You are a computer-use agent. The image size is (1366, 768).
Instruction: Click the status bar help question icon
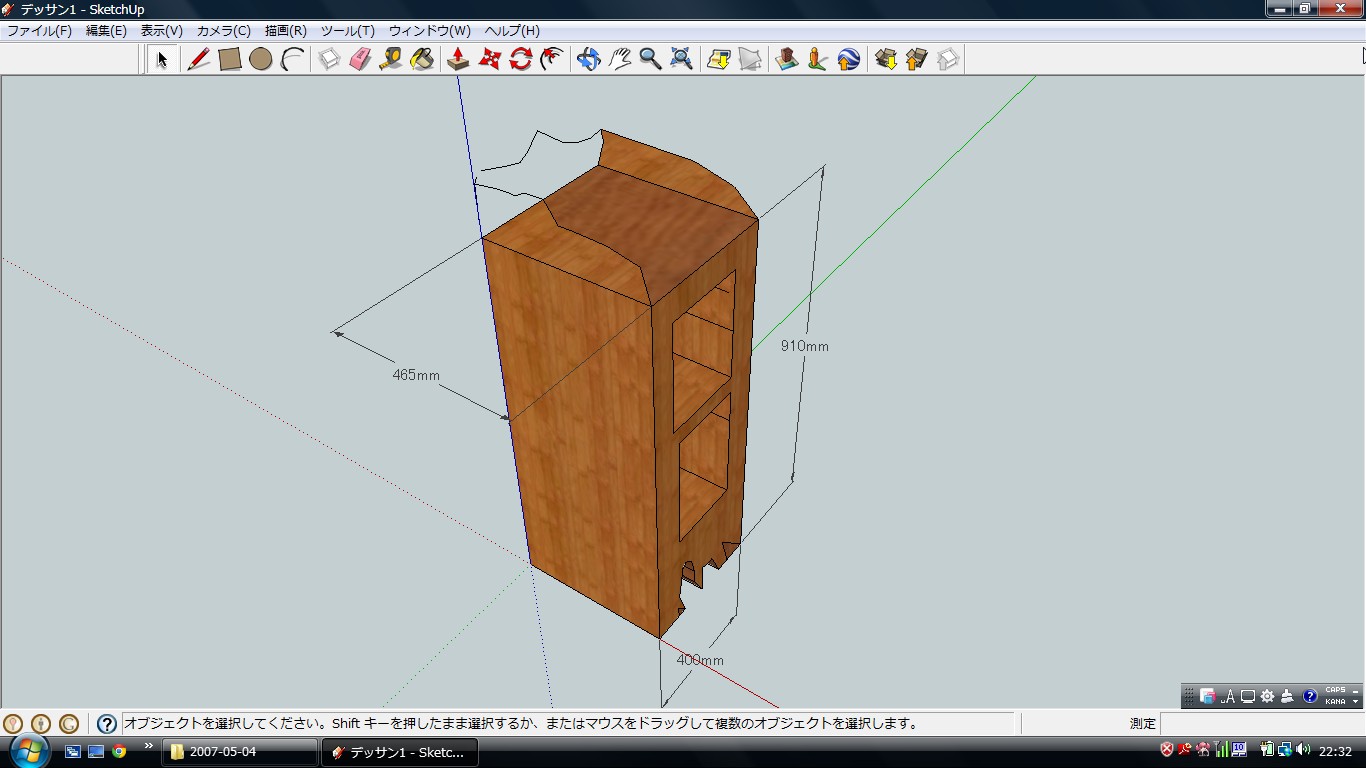coord(106,724)
